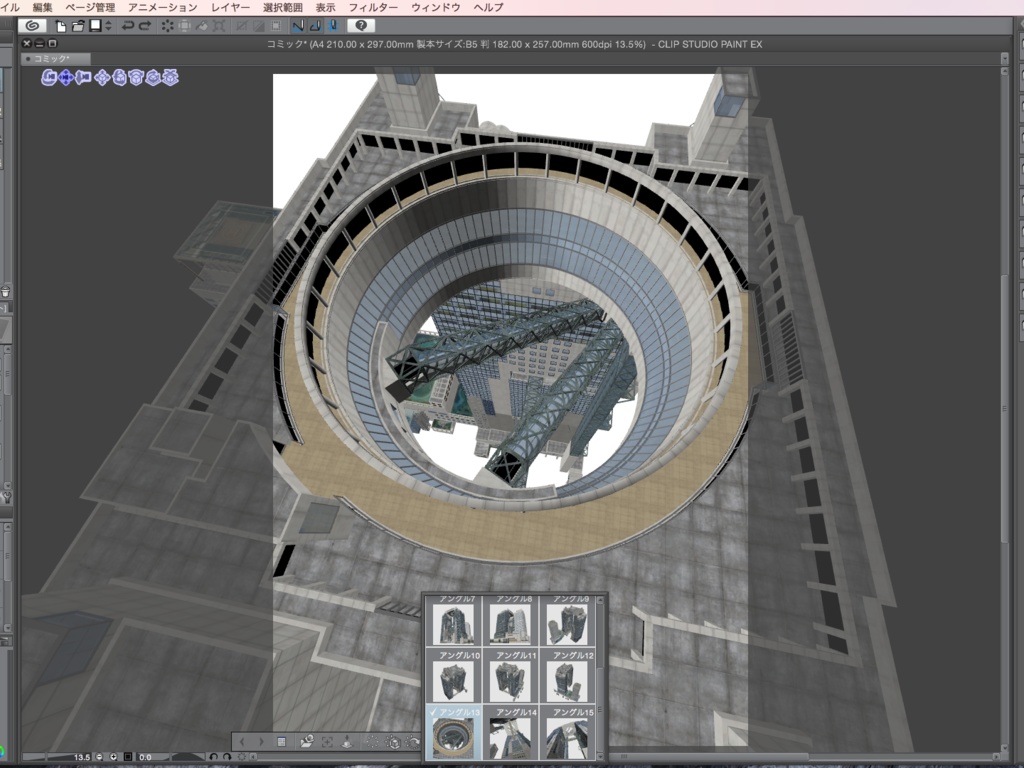
Task: Toggle show selection border icon
Action: point(276,26)
